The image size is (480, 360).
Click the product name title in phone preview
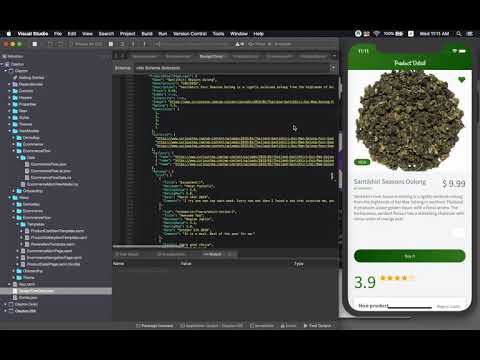tap(390, 182)
